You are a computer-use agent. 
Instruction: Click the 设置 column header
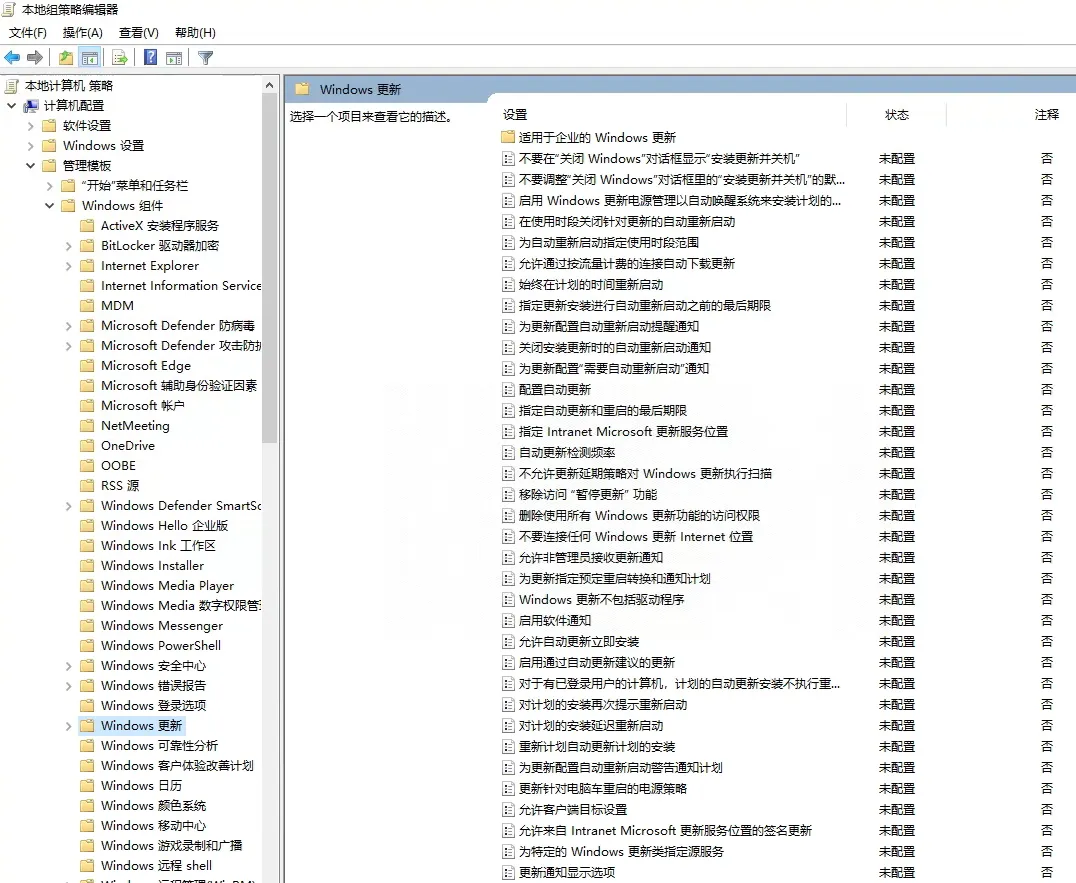(x=513, y=114)
